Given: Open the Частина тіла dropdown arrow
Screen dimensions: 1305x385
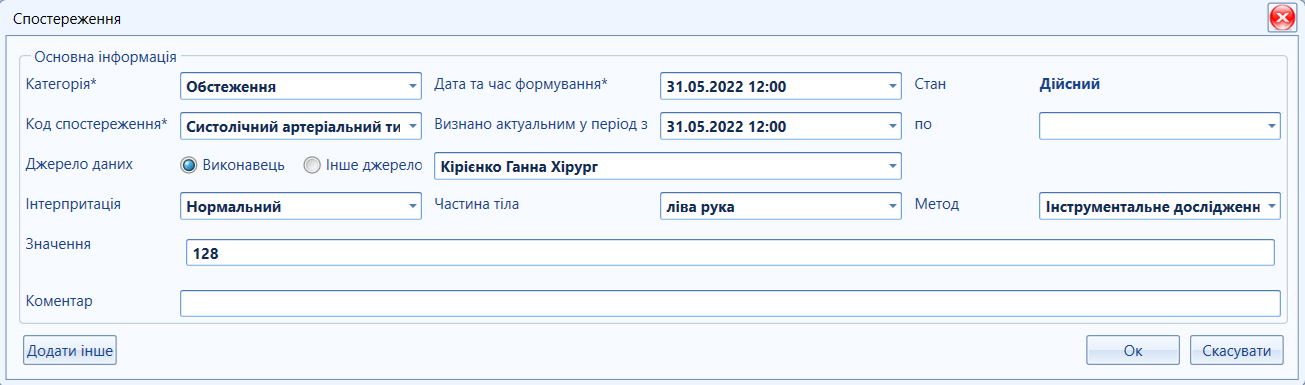Looking at the screenshot, I should (x=893, y=206).
